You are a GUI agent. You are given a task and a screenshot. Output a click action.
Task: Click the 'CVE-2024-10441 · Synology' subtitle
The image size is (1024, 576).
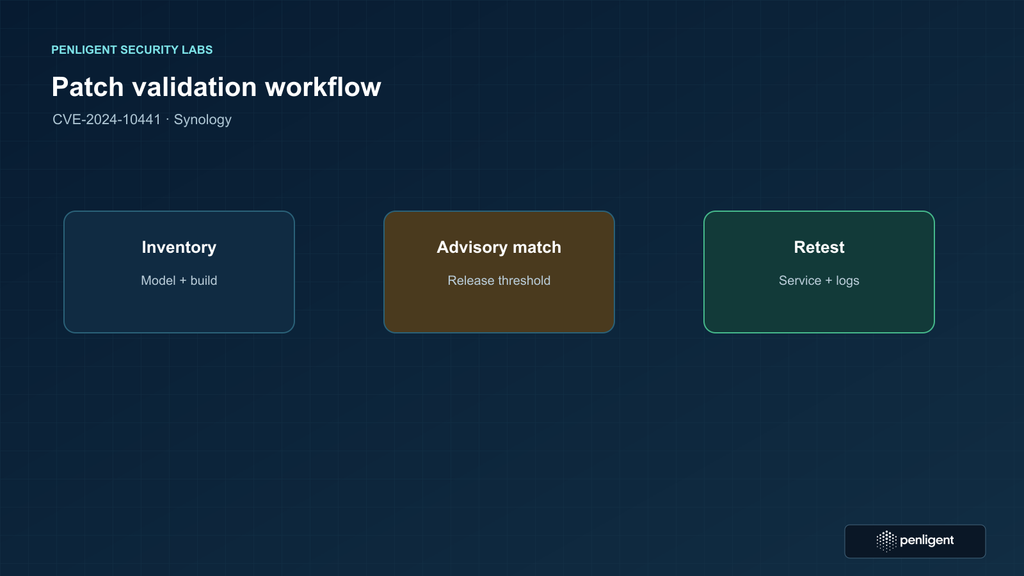(x=142, y=120)
